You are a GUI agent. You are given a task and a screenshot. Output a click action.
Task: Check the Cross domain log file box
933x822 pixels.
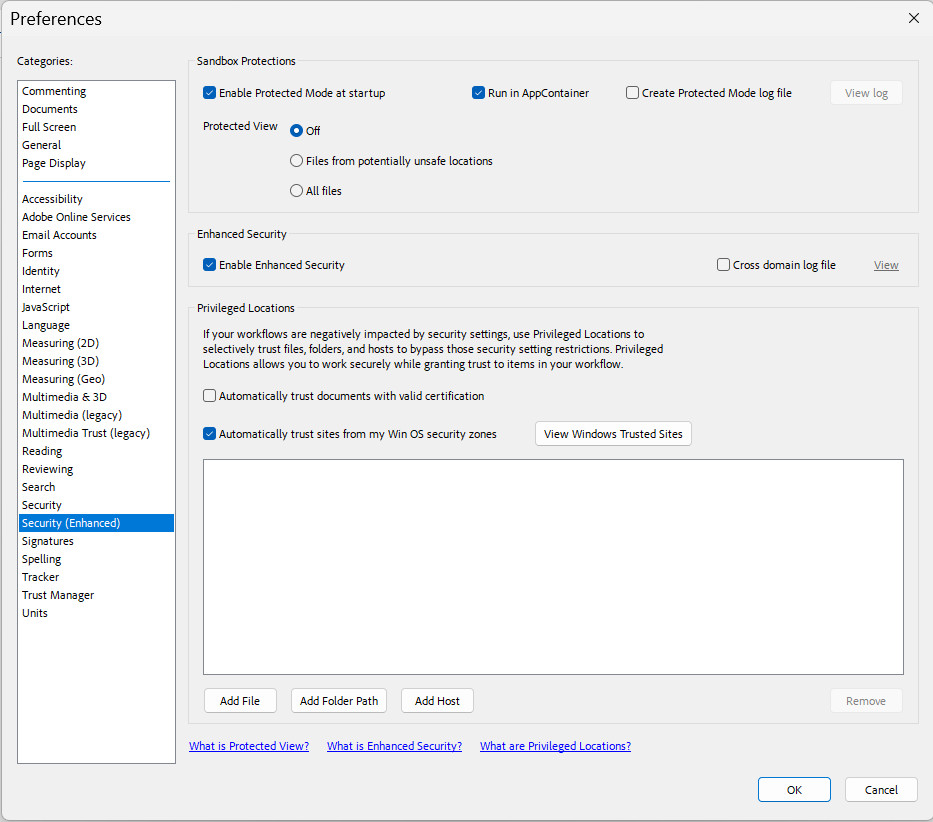pyautogui.click(x=724, y=265)
